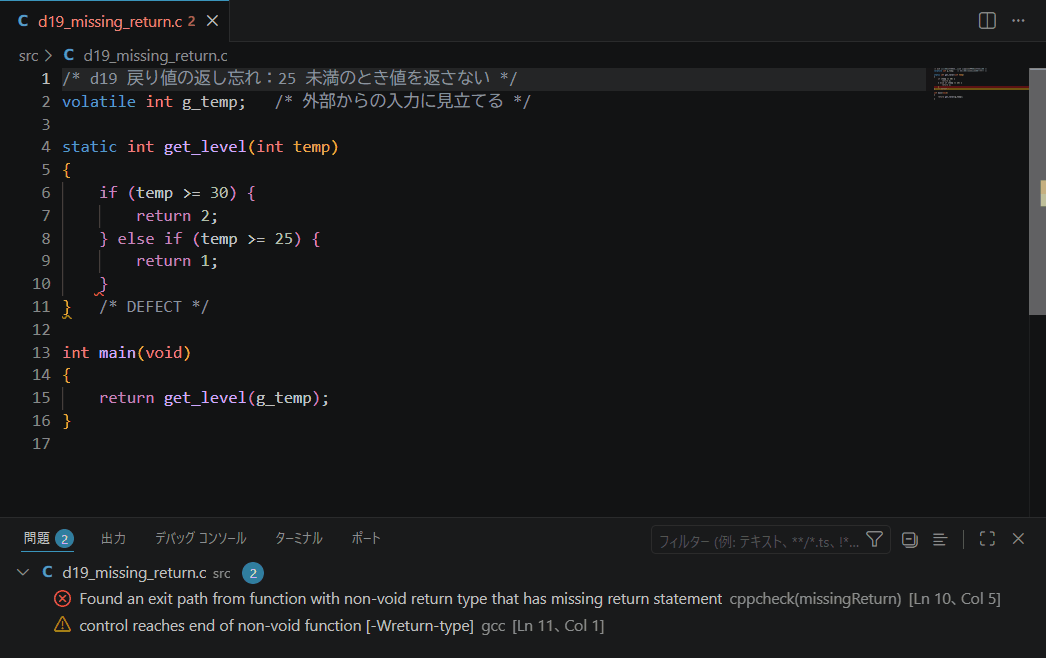Screen dimensions: 1046x658
Task: Collapse all problems in the panel
Action: point(909,539)
